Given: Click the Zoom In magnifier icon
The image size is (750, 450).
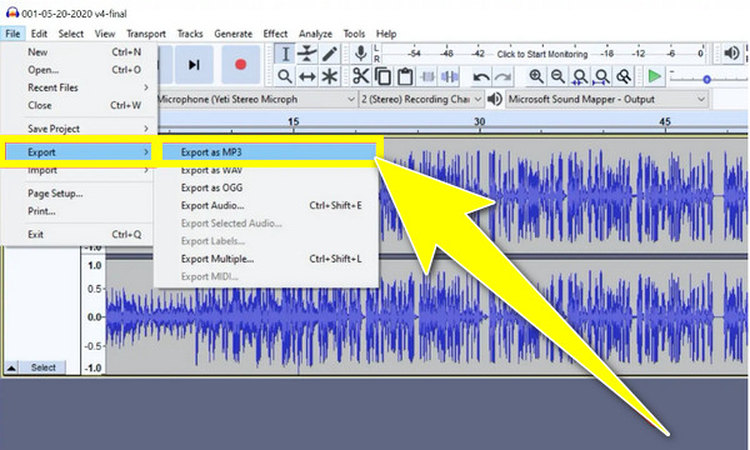Looking at the screenshot, I should pyautogui.click(x=536, y=76).
